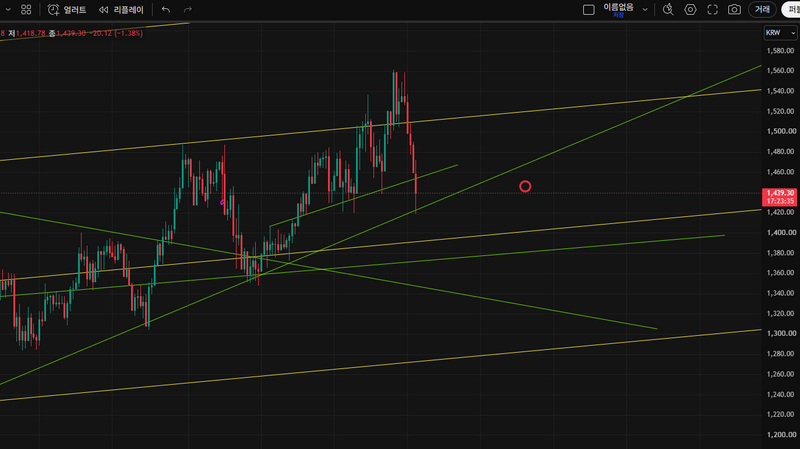Viewport: 800px width, 449px height.
Task: Take a chart snapshot with camera icon
Action: point(734,10)
